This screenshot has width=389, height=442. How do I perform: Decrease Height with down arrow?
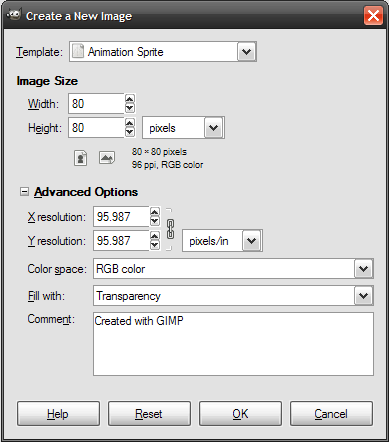pyautogui.click(x=130, y=132)
